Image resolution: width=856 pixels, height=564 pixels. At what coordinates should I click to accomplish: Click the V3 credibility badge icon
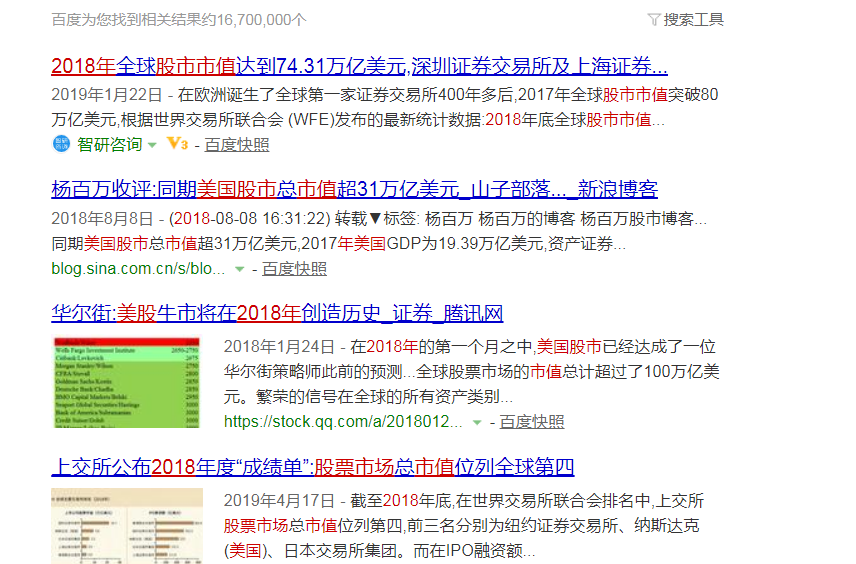[x=177, y=144]
